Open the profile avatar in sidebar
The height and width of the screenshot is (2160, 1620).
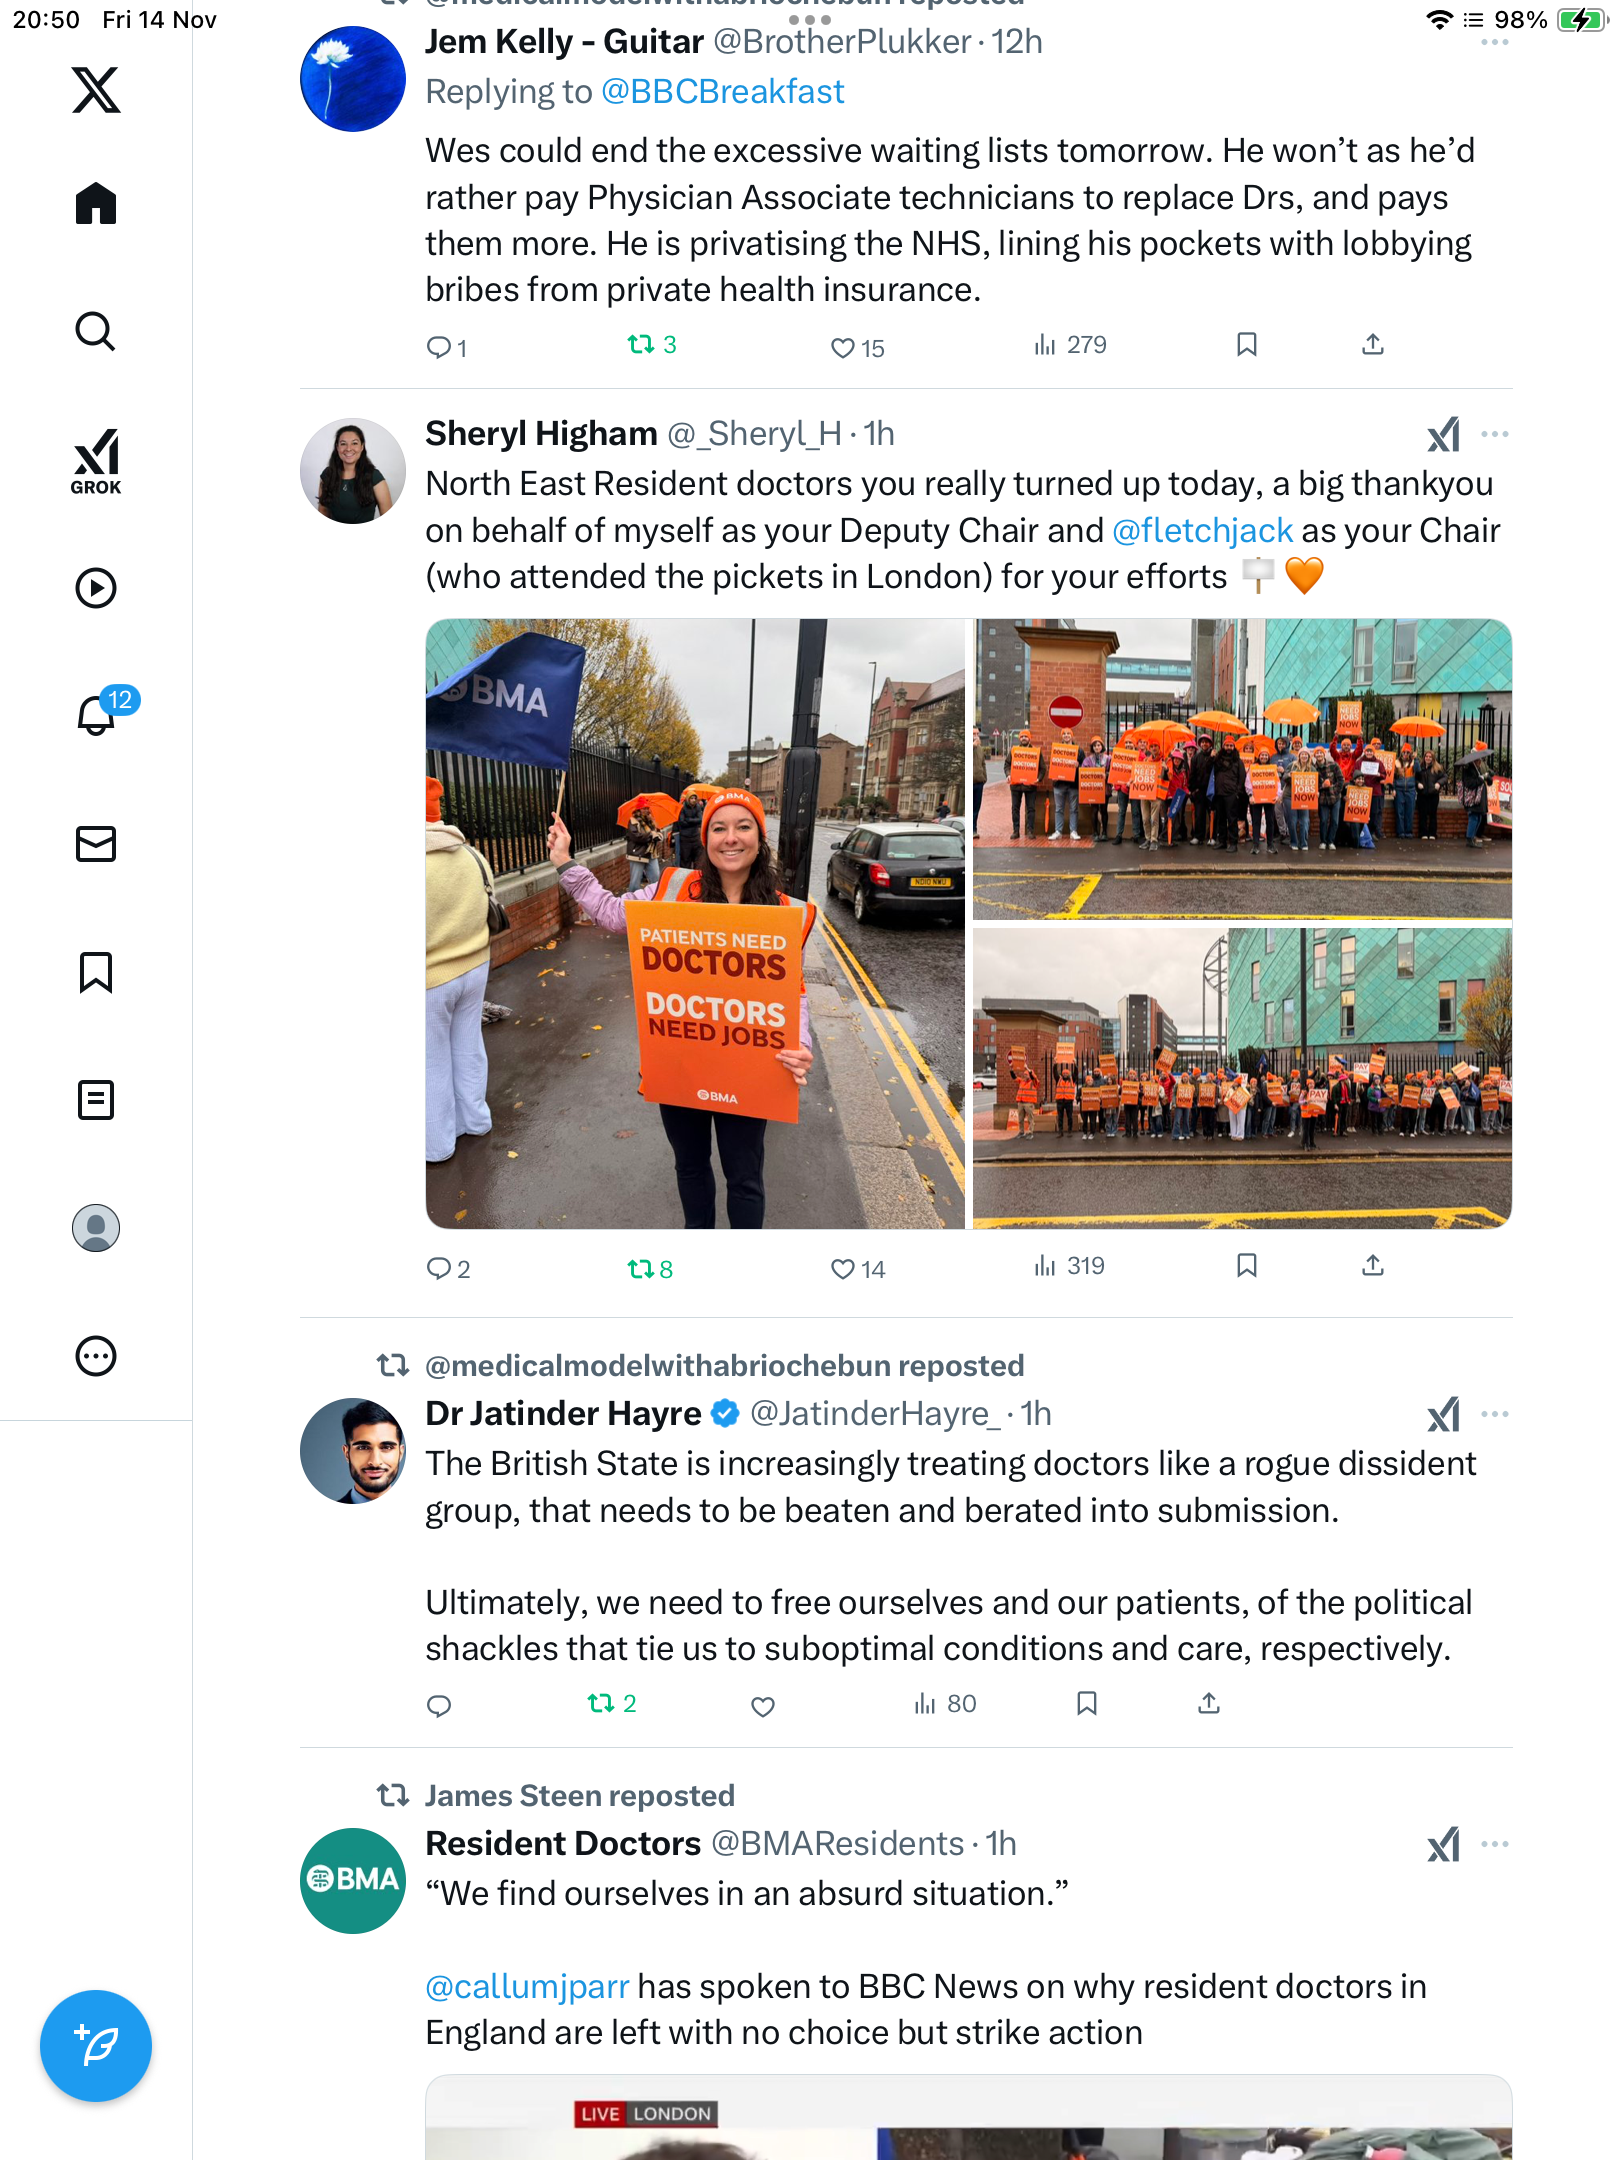click(96, 1228)
